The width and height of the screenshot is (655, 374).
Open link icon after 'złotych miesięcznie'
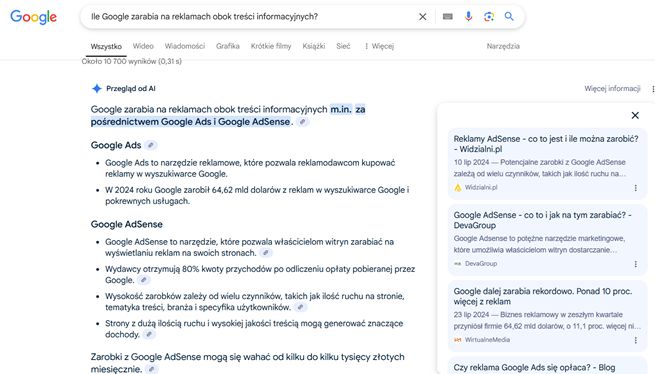pos(152,369)
